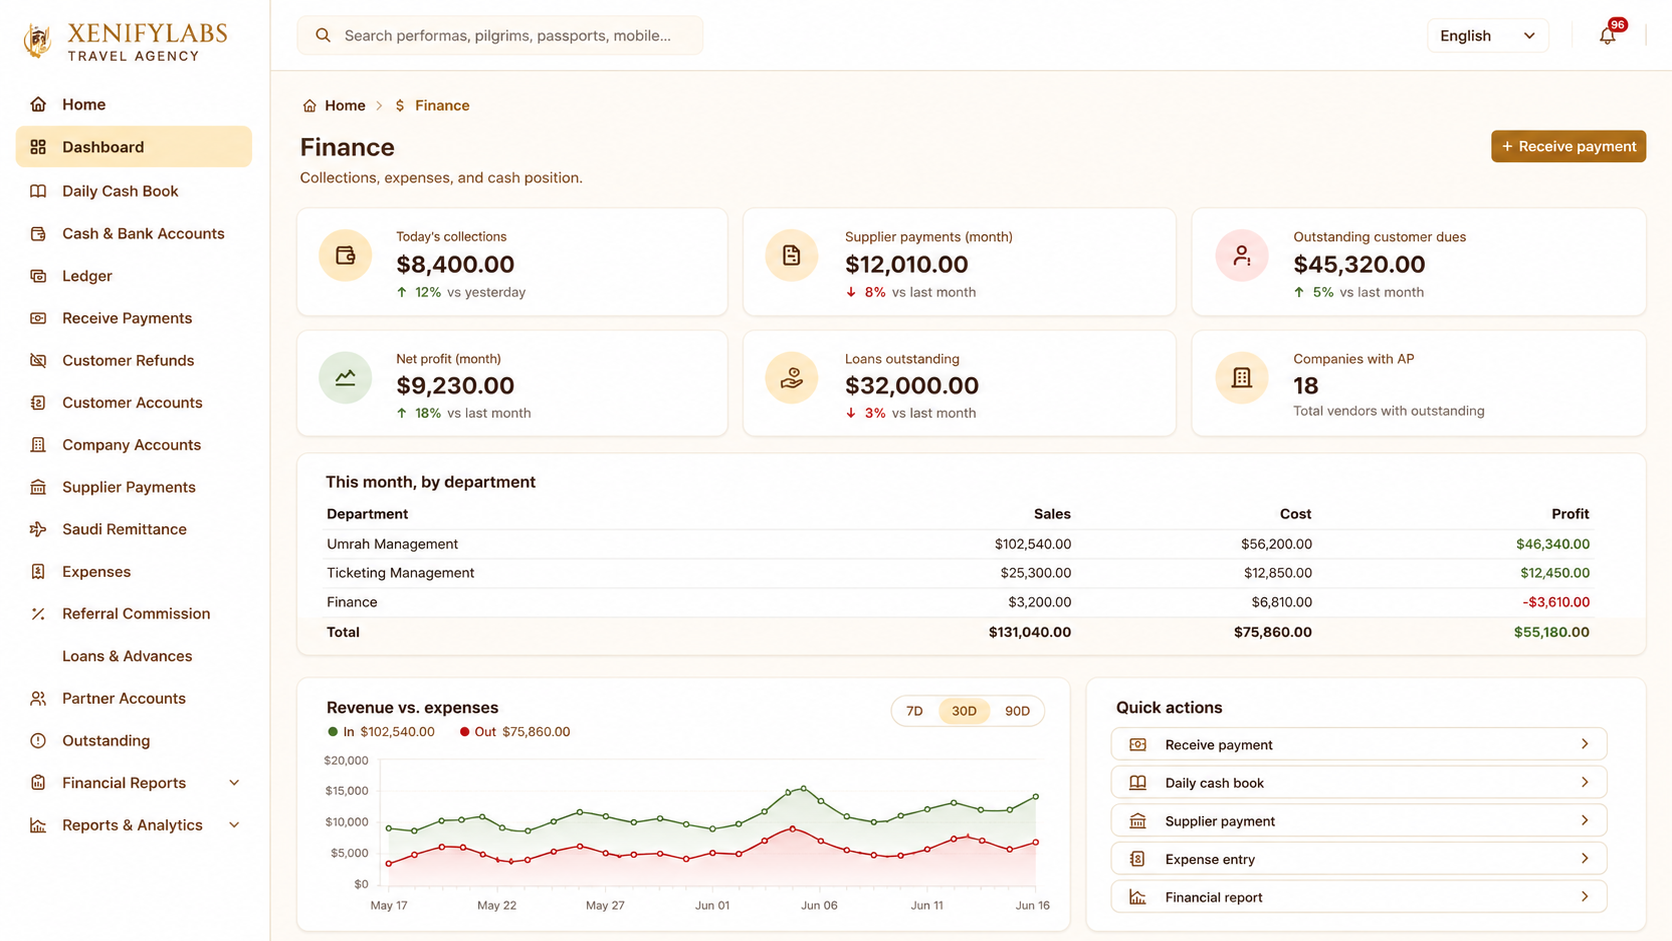
Task: Go to Loans & Advances
Action: click(x=127, y=656)
